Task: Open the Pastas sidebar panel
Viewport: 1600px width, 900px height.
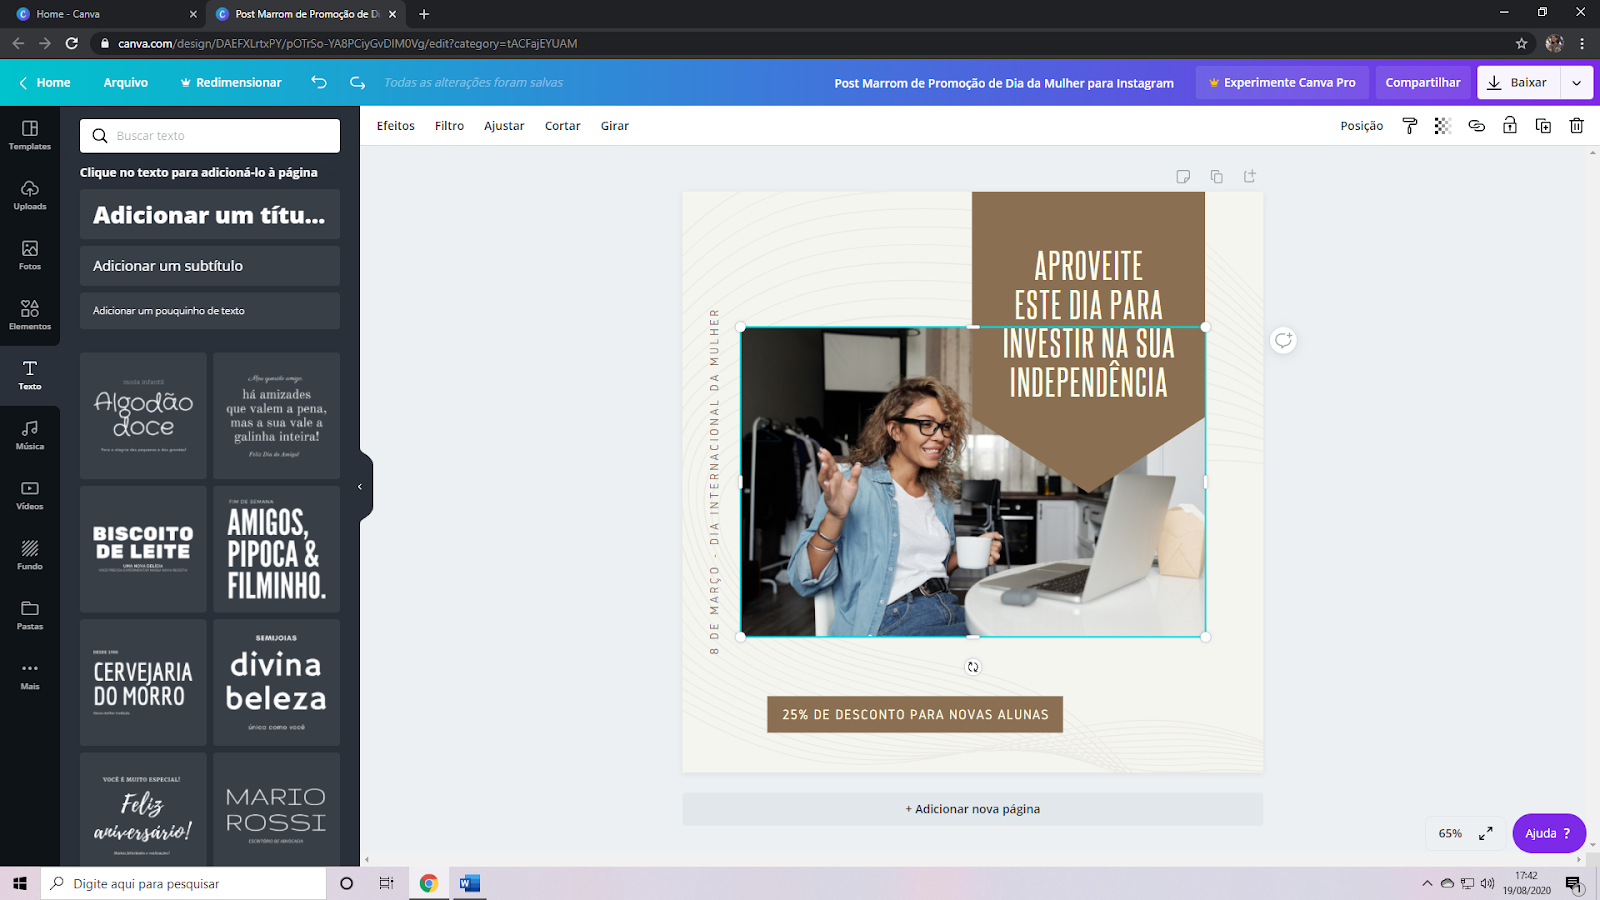Action: [x=30, y=615]
